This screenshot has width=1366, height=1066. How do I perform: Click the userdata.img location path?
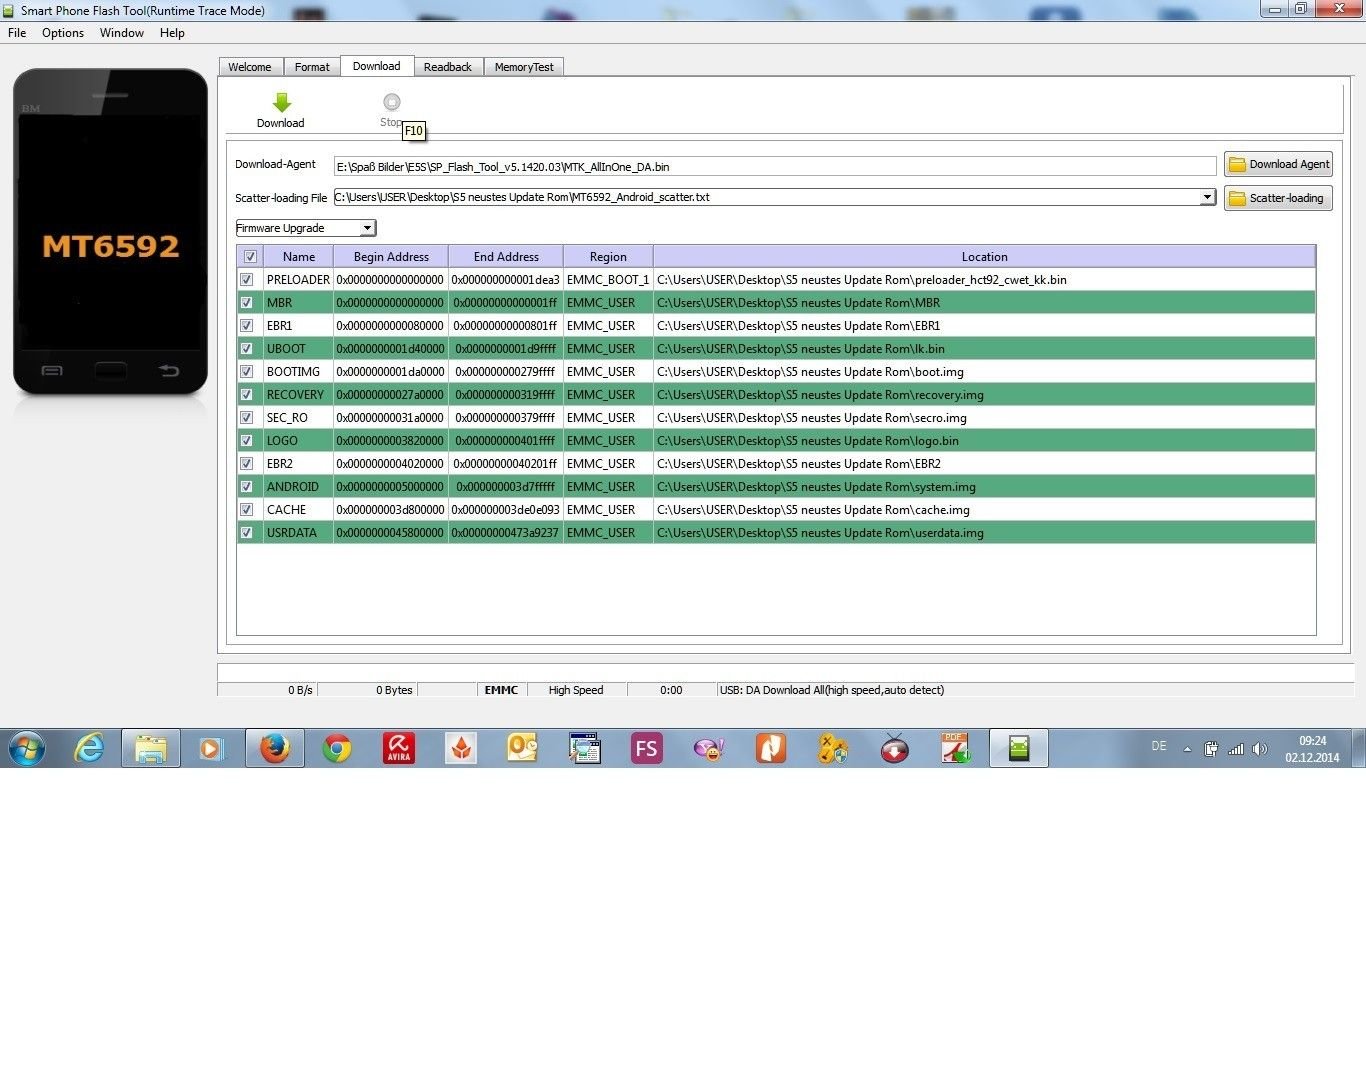click(x=820, y=533)
